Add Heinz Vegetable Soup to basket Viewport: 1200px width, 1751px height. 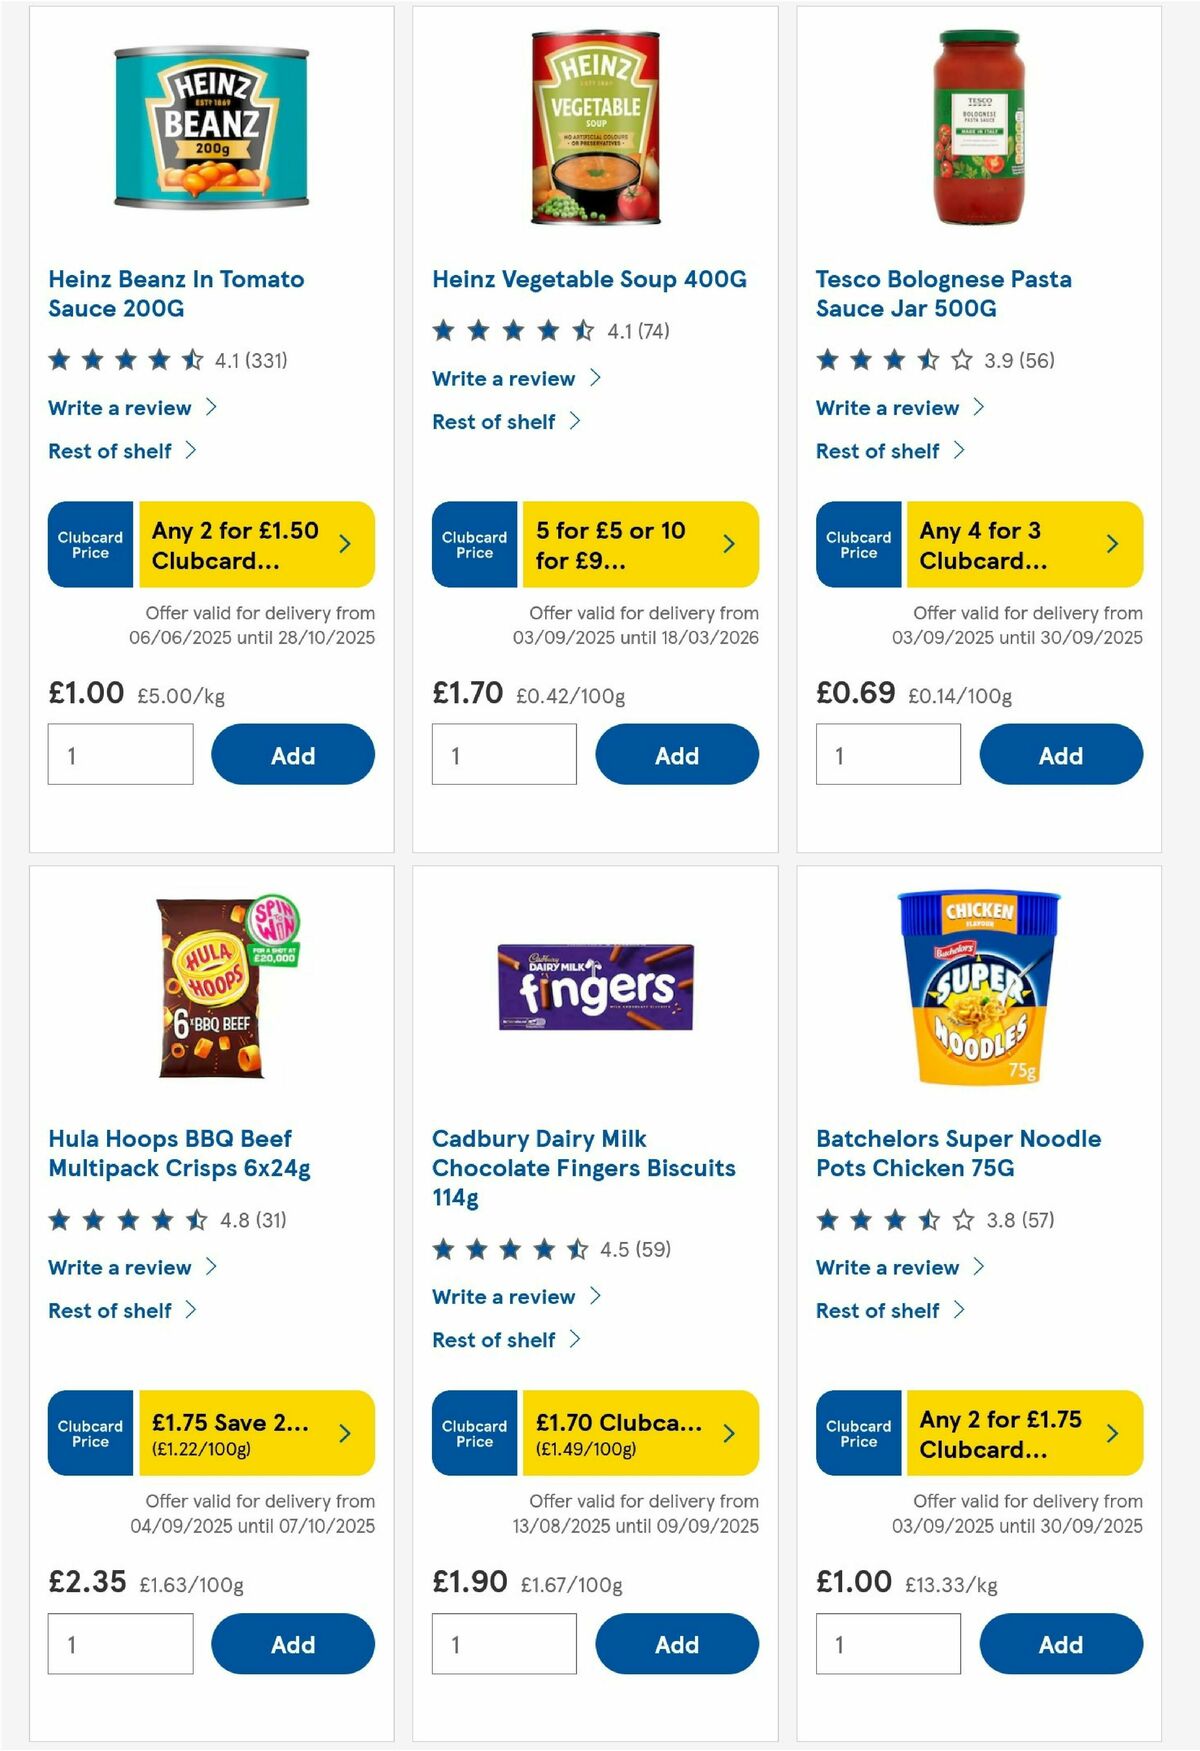pos(677,754)
